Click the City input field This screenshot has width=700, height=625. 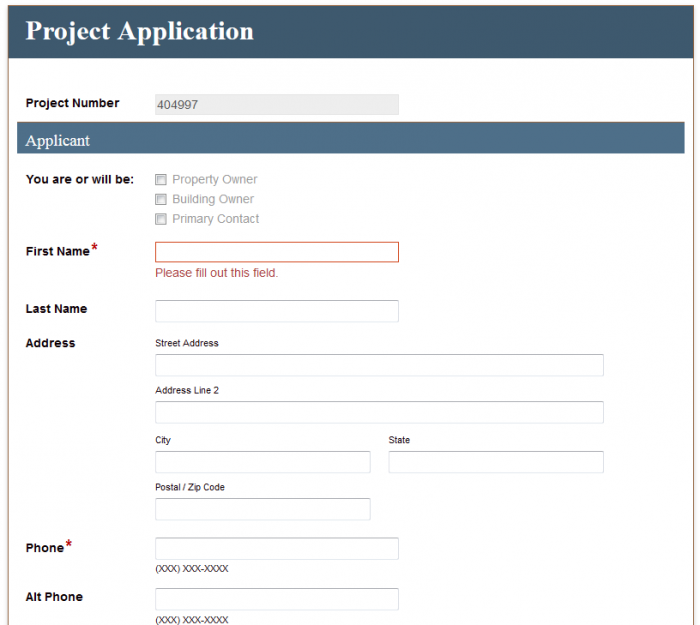point(262,462)
